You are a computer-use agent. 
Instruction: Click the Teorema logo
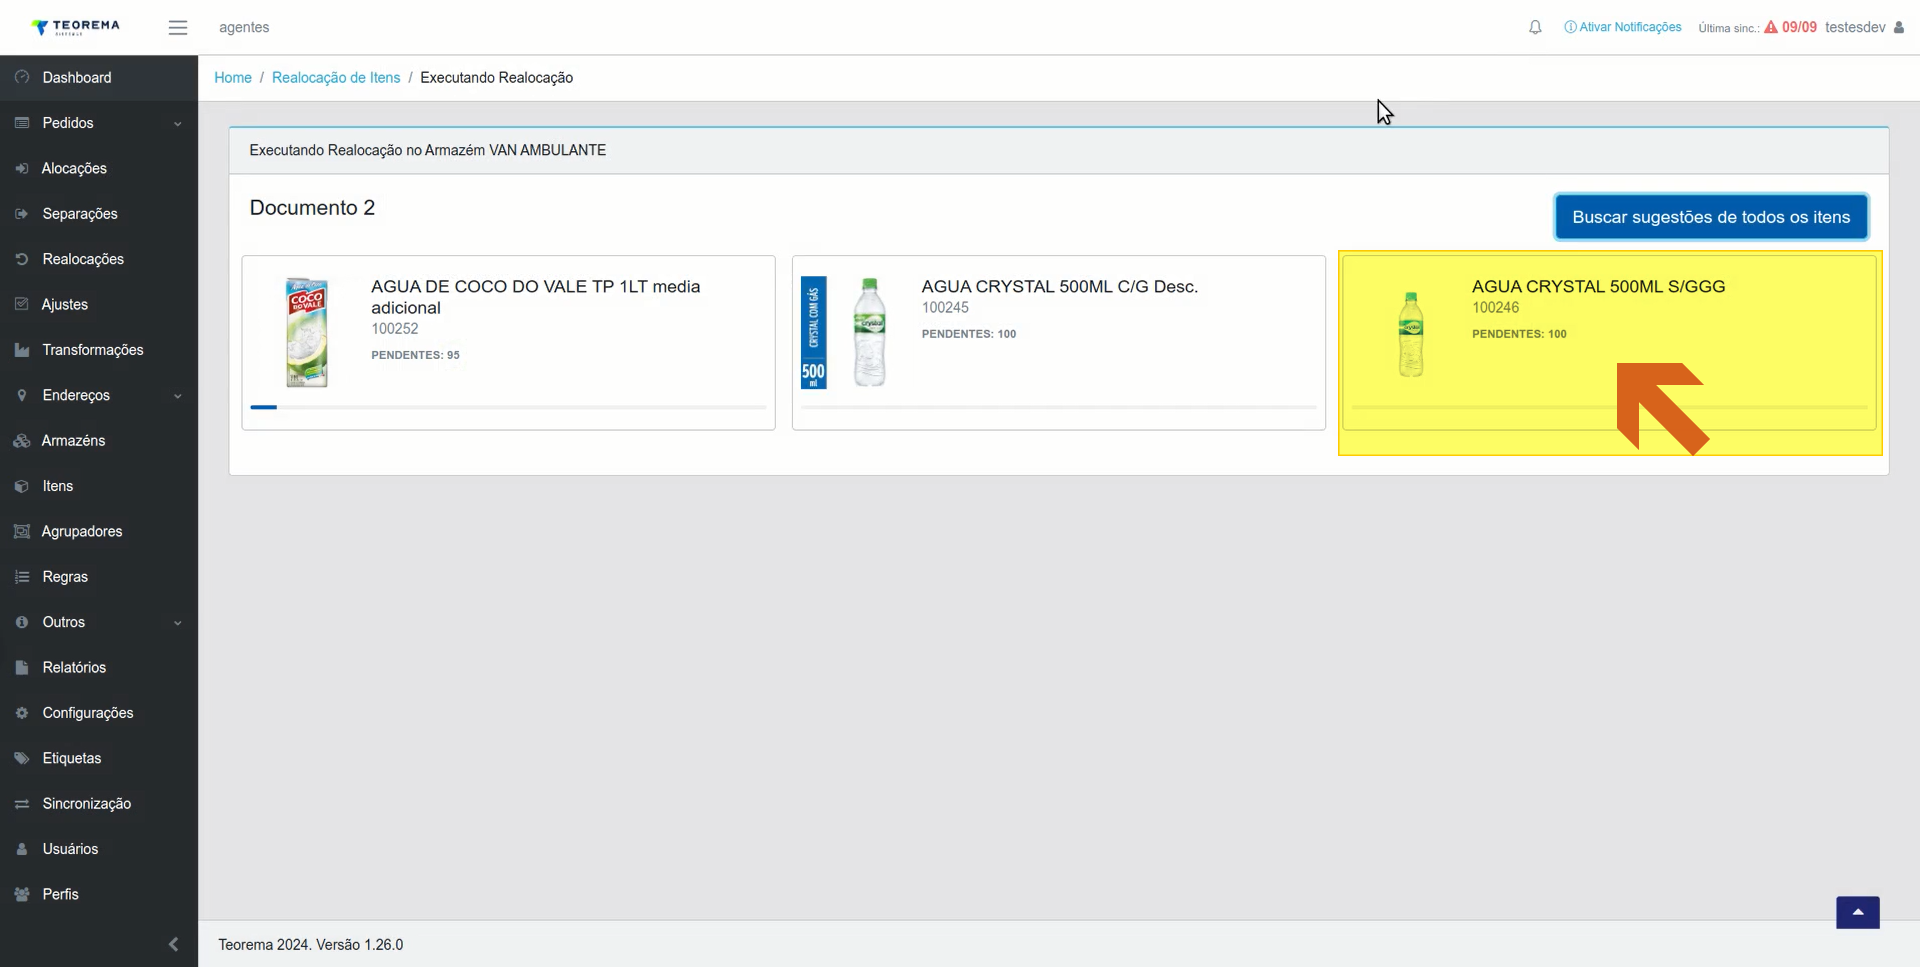pos(75,27)
